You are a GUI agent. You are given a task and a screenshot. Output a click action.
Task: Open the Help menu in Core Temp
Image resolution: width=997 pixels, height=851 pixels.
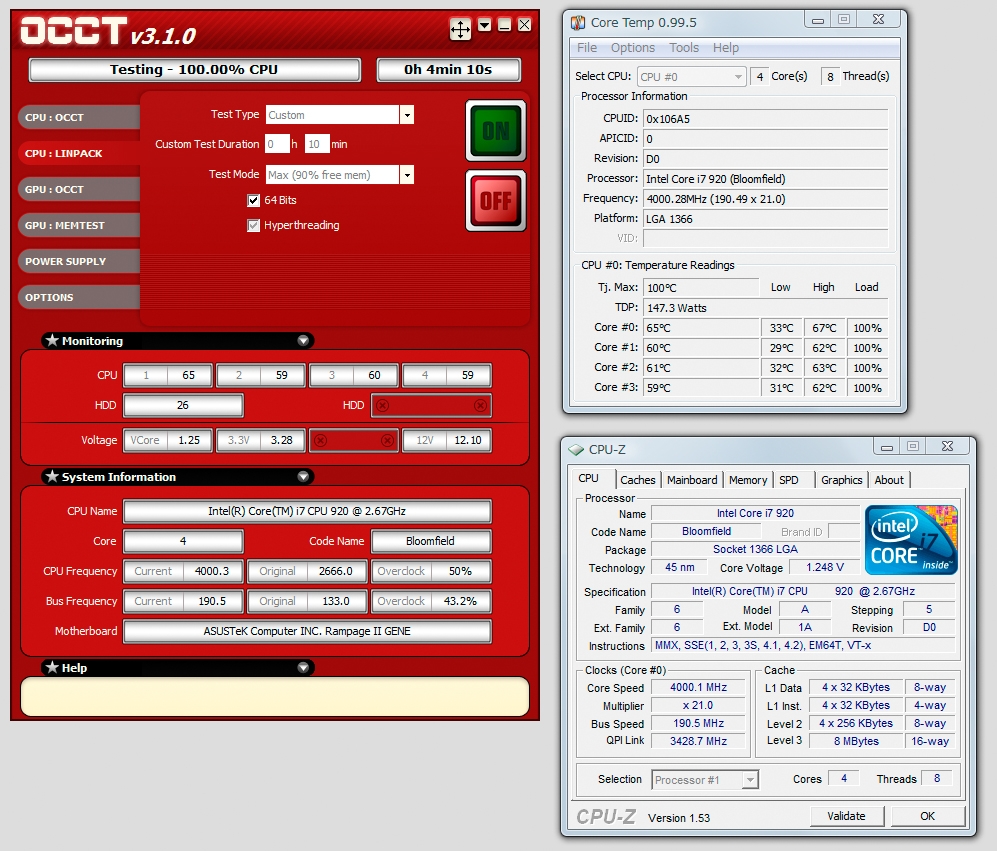pos(725,48)
